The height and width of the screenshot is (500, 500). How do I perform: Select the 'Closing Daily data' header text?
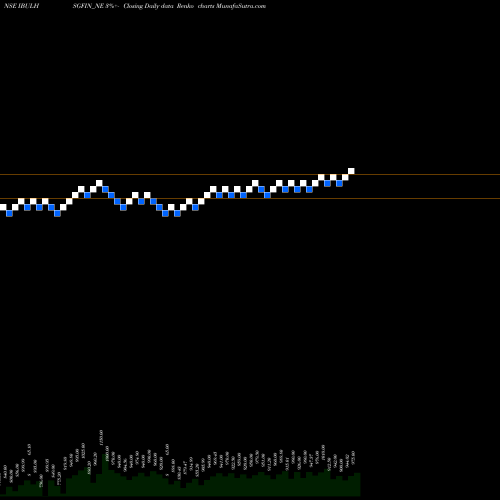tap(149, 6)
